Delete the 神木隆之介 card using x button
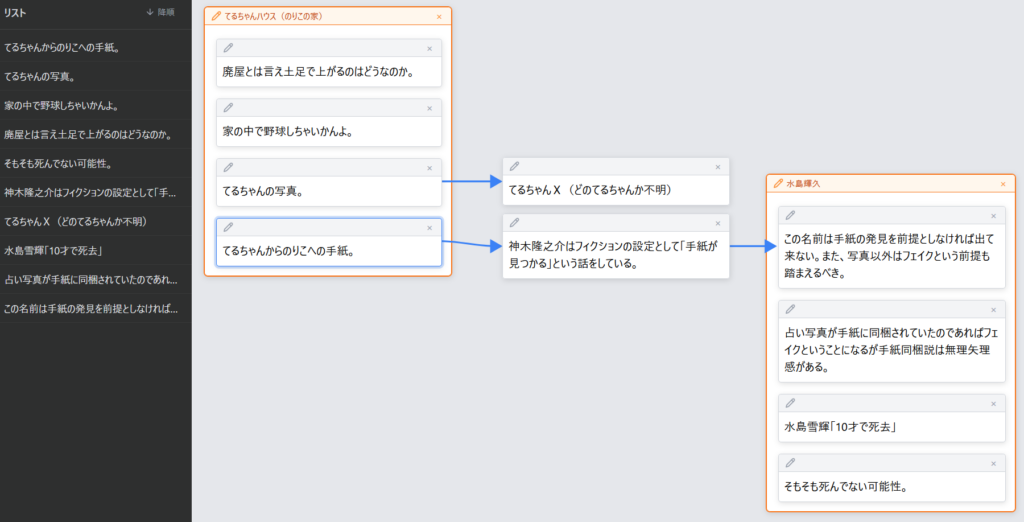This screenshot has width=1024, height=522. pos(717,223)
